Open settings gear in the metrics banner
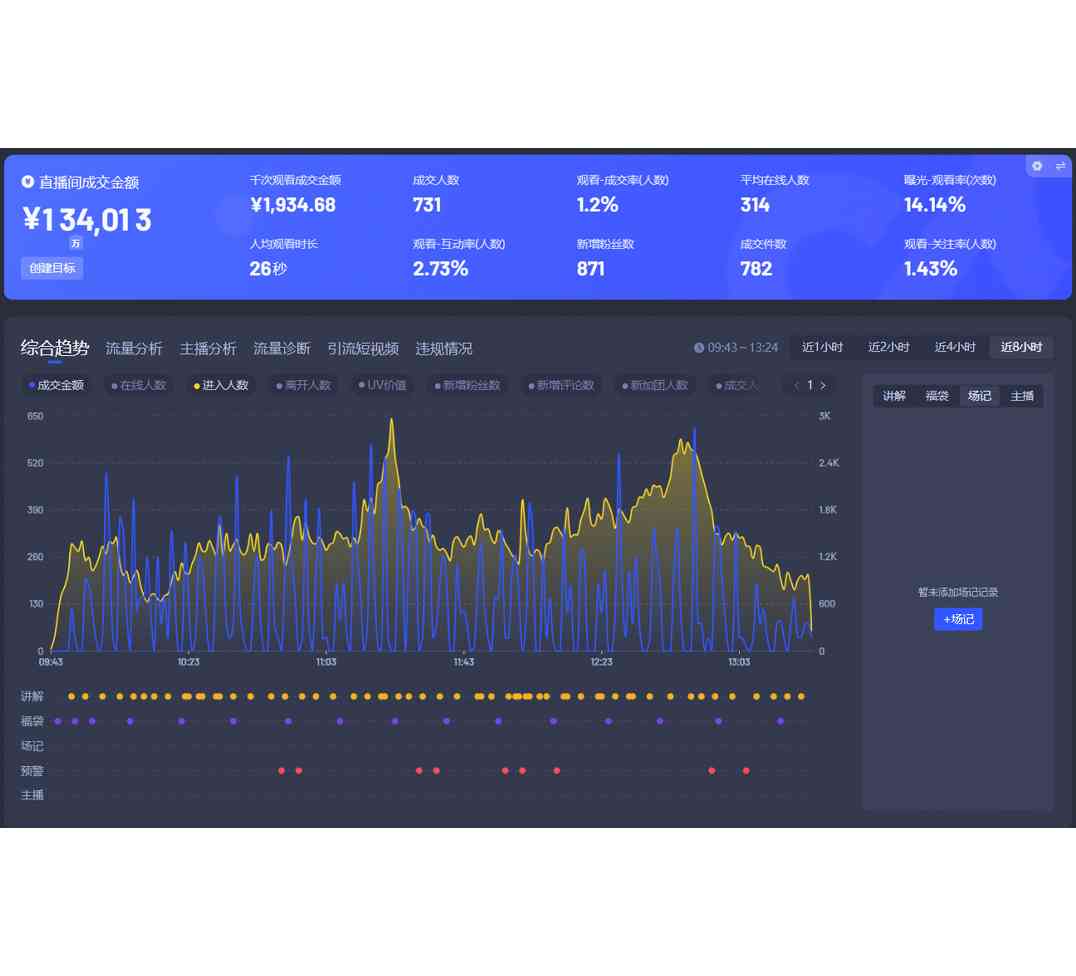The height and width of the screenshot is (976, 1076). point(1037,166)
